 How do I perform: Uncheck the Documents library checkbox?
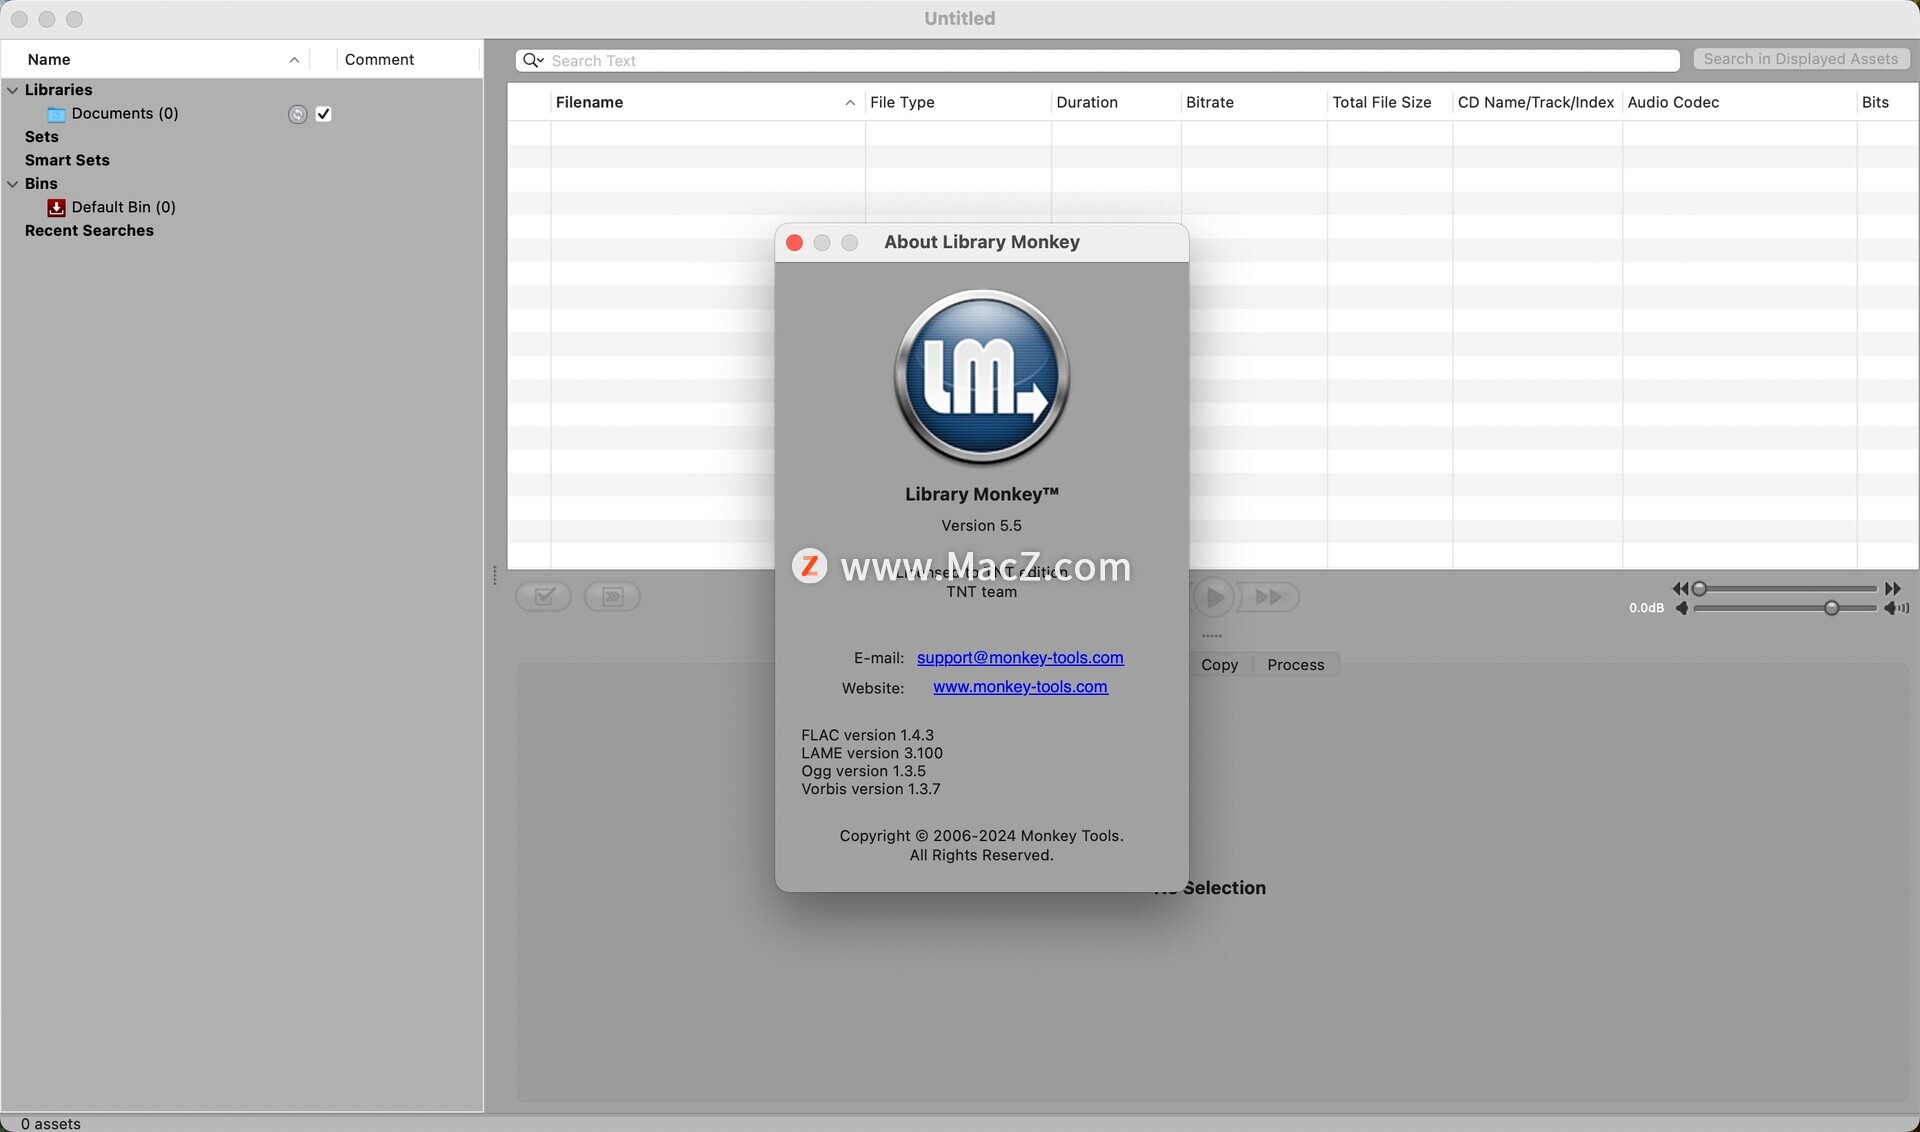tap(323, 114)
